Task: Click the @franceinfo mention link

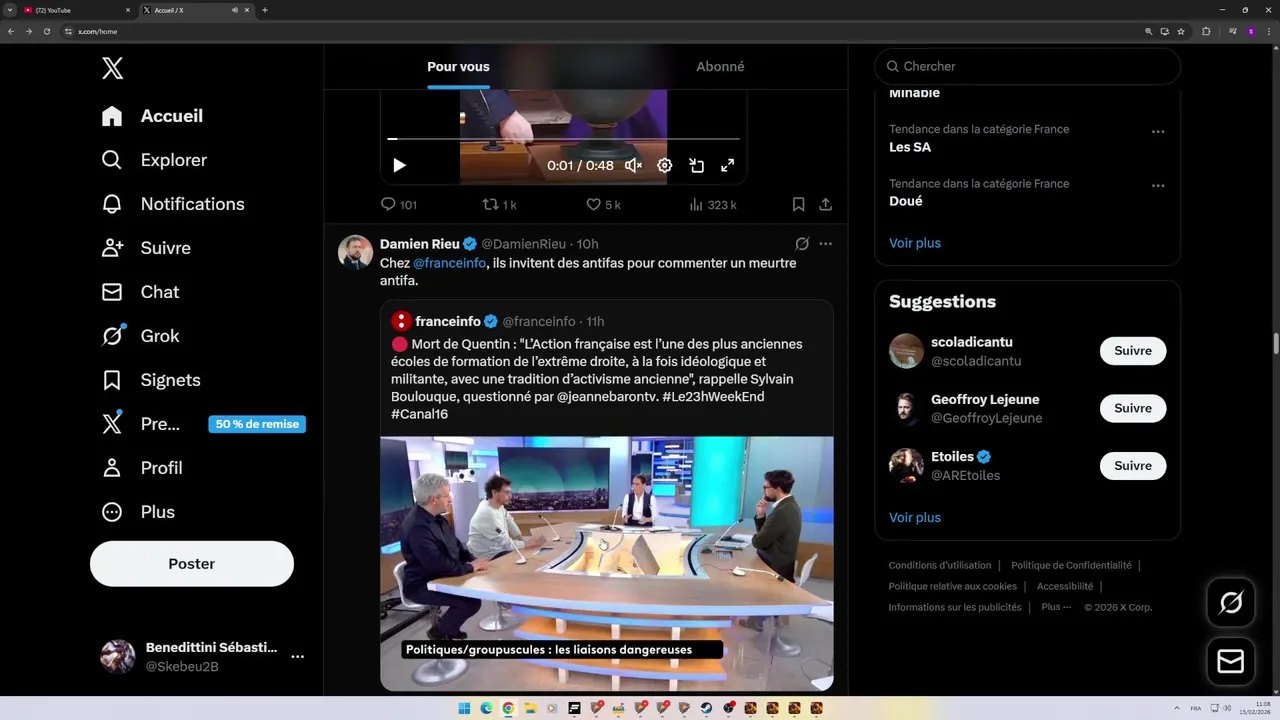Action: pyautogui.click(x=449, y=263)
